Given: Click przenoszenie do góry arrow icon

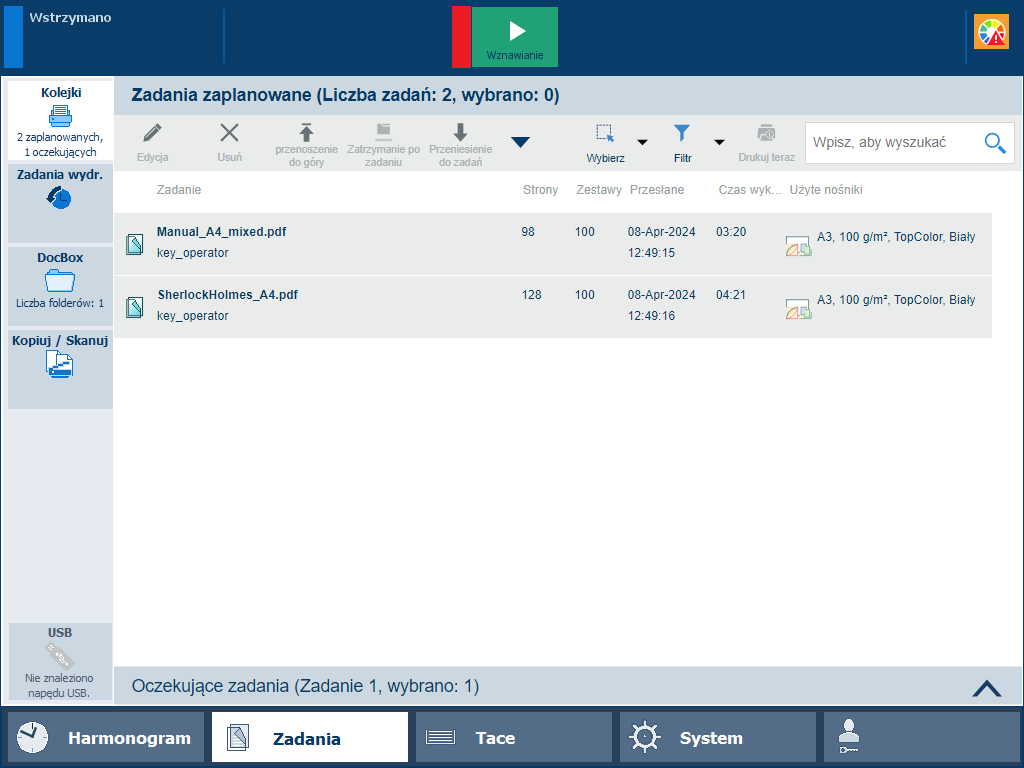Looking at the screenshot, I should pyautogui.click(x=306, y=132).
